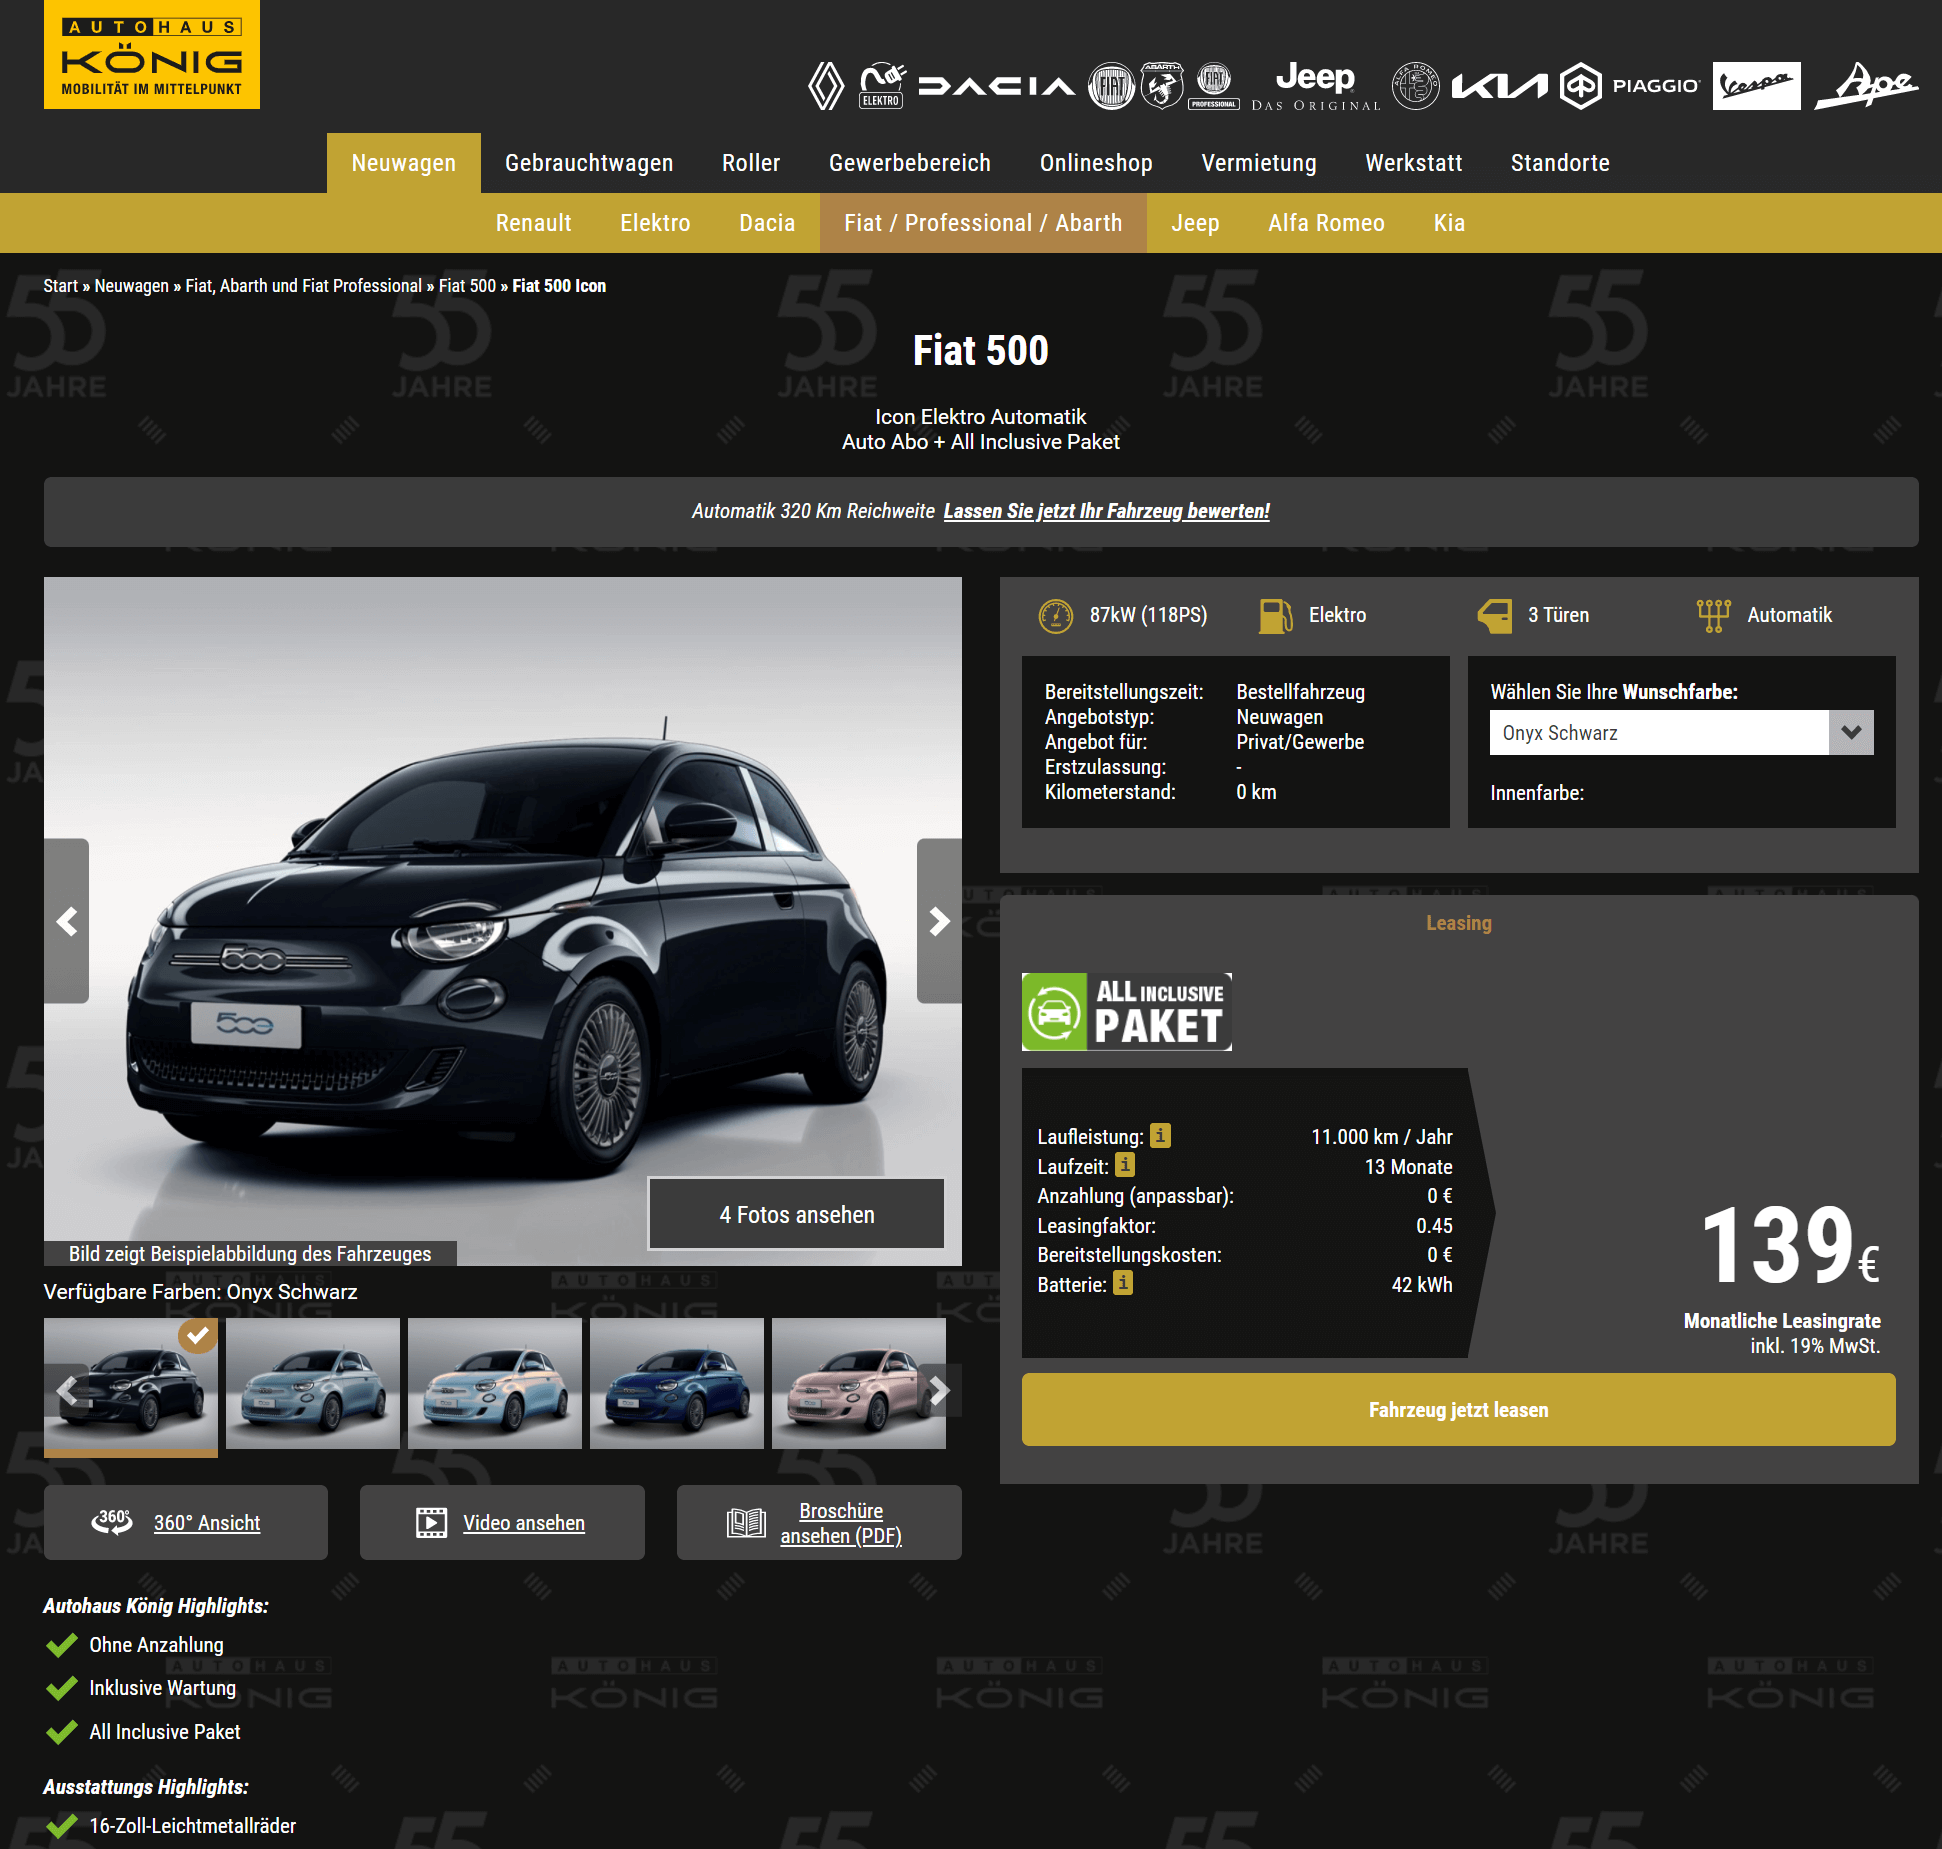
Task: Click the video play film icon
Action: [x=432, y=1522]
